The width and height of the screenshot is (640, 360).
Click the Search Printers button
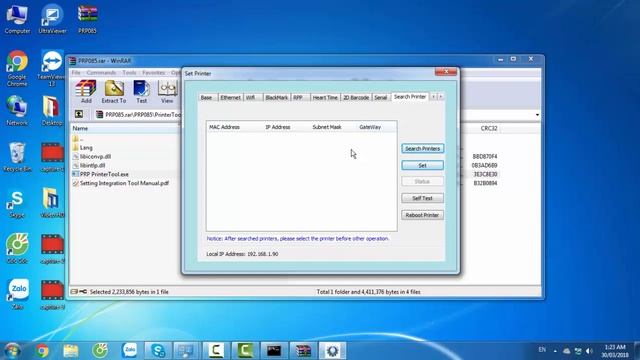pos(422,149)
